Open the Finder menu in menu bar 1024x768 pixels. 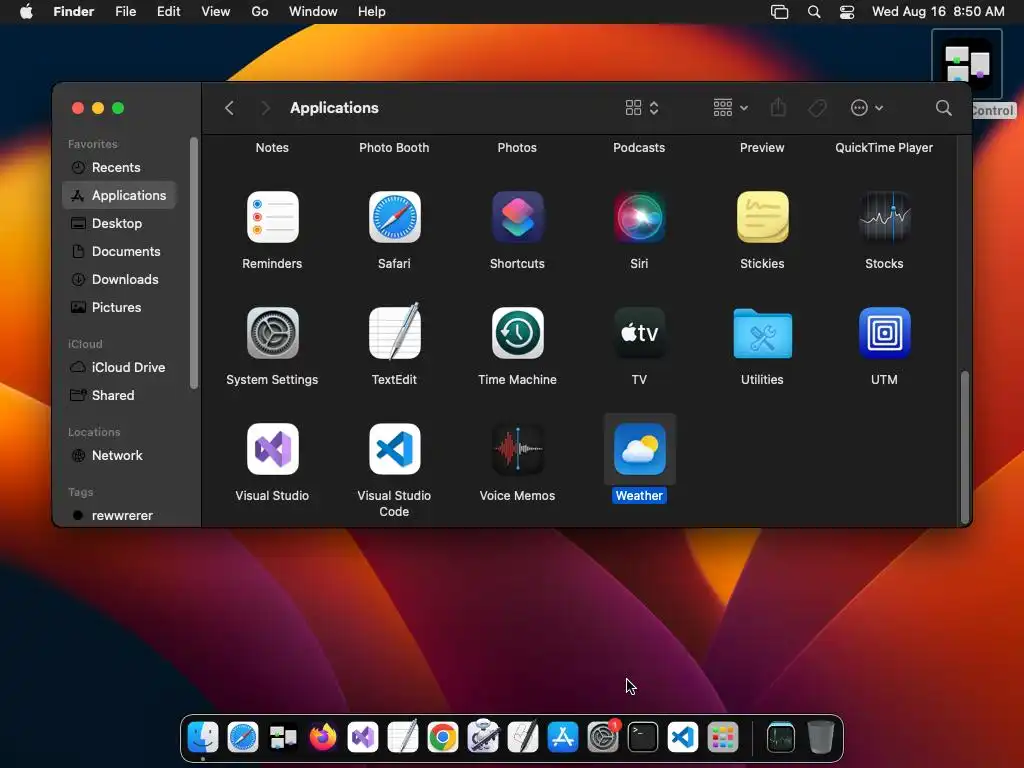[74, 12]
